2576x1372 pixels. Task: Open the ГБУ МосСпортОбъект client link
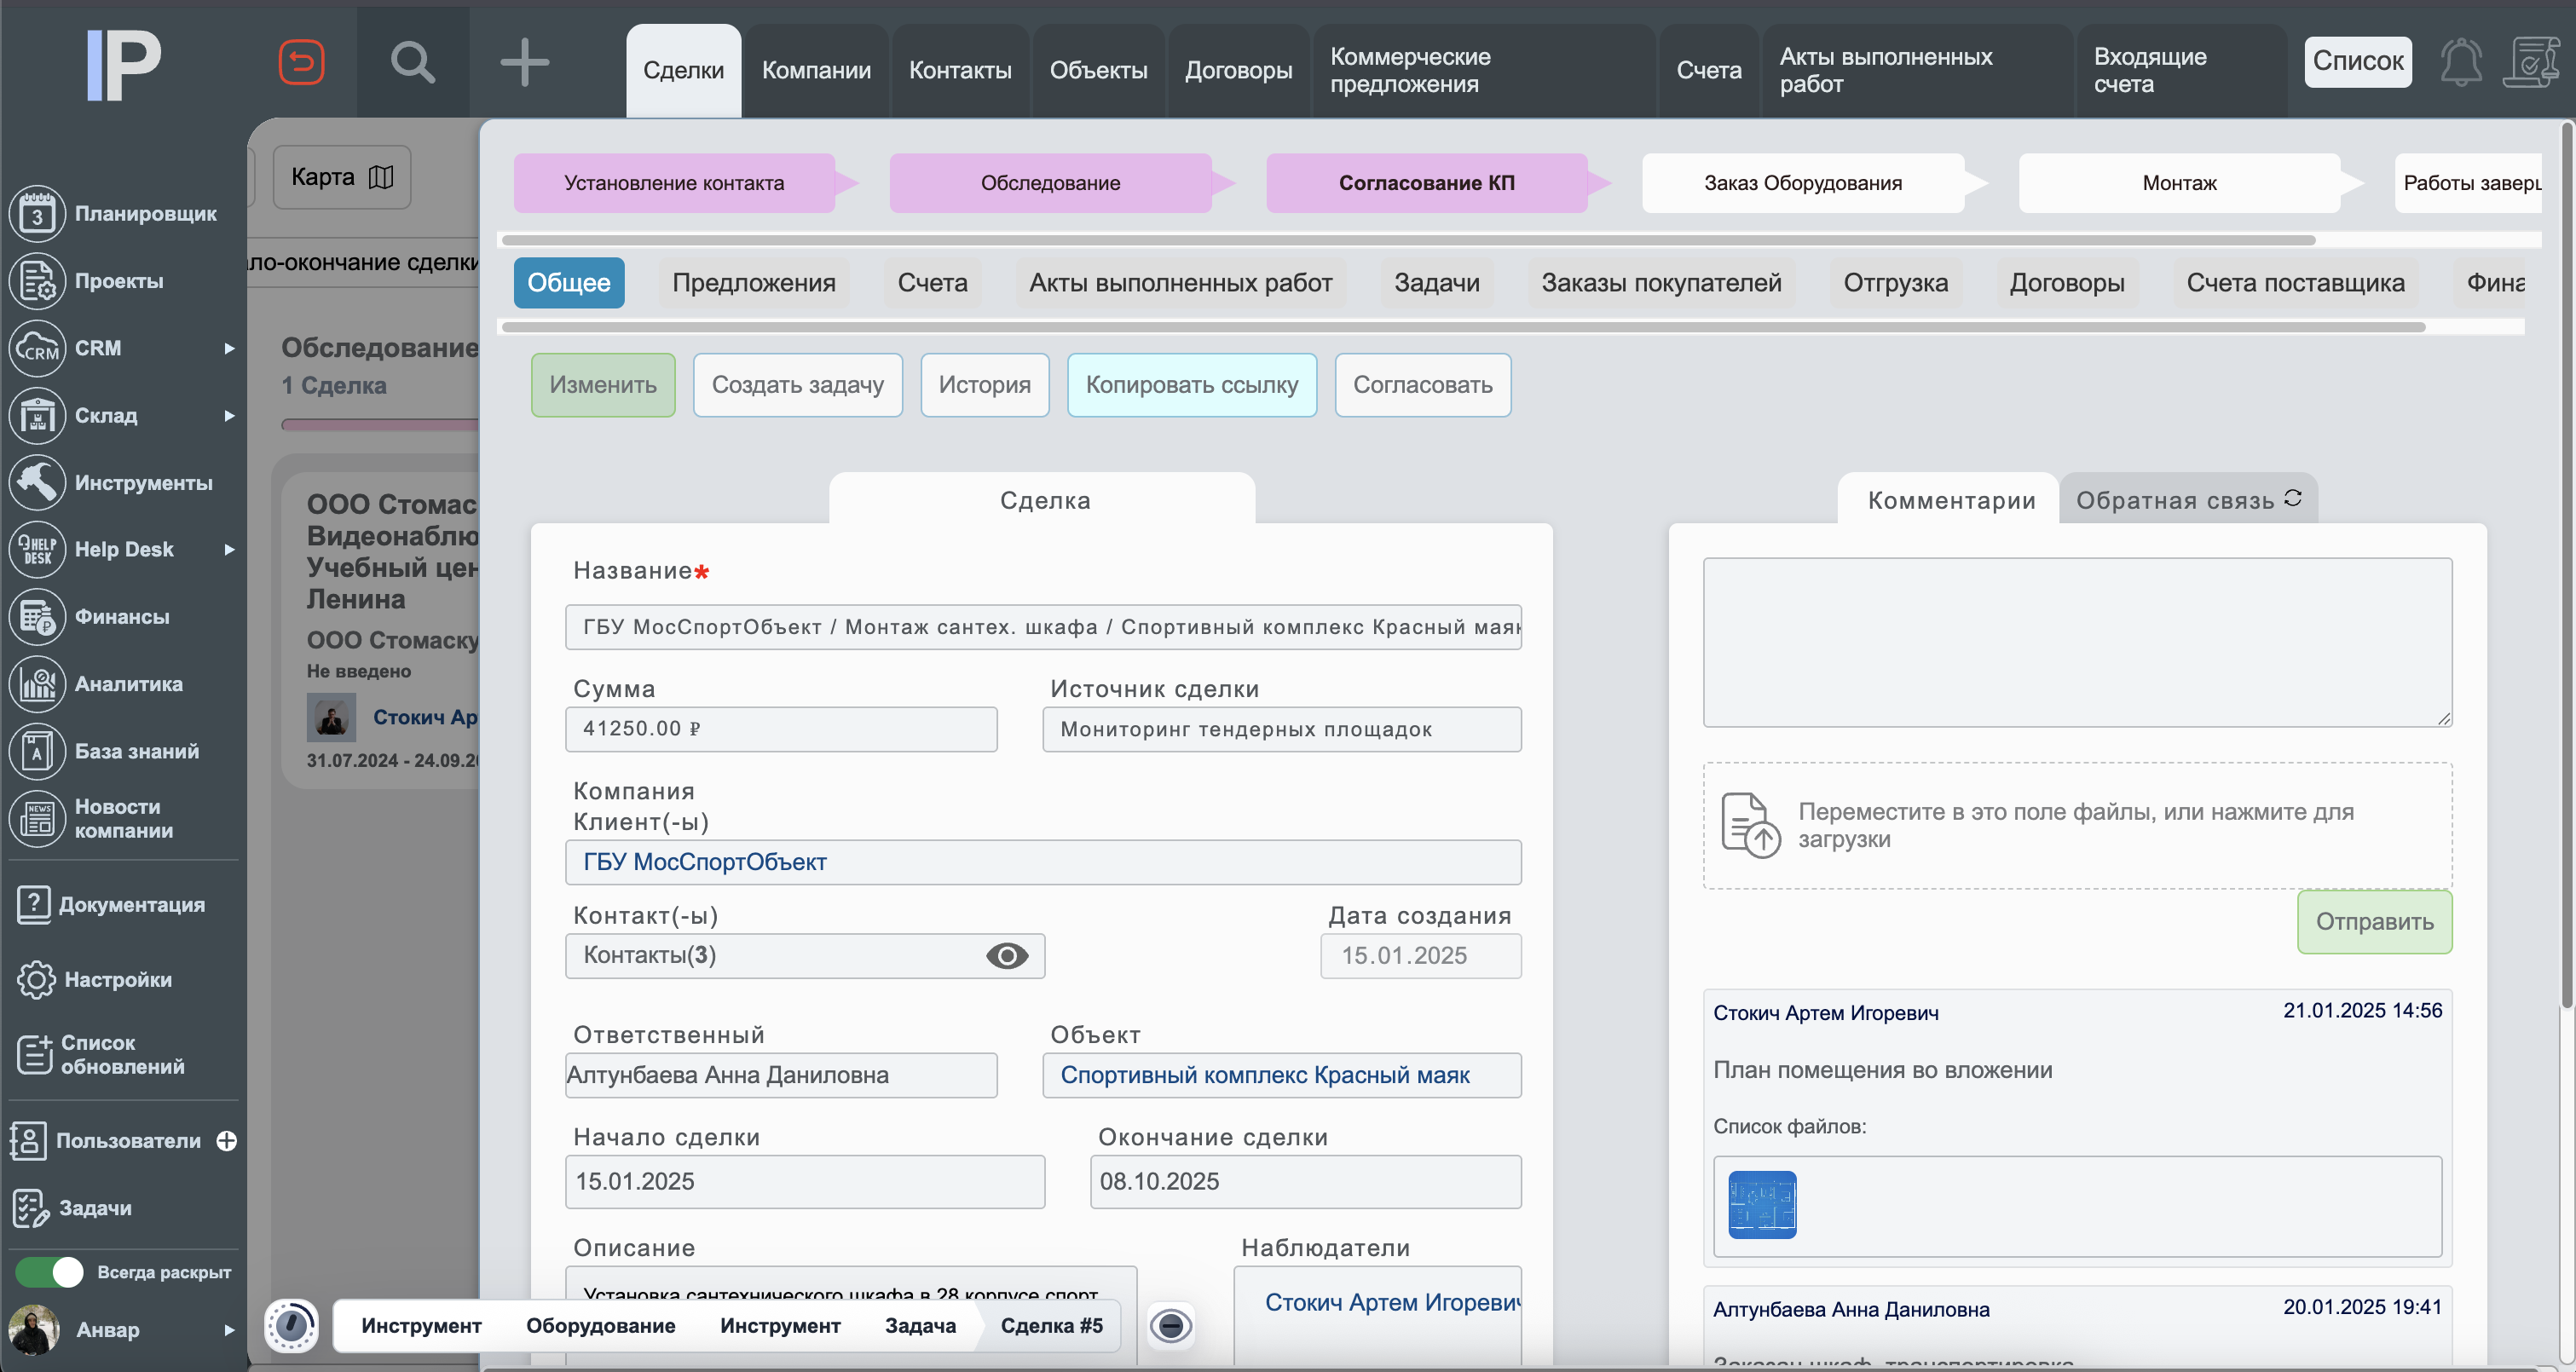[x=705, y=862]
